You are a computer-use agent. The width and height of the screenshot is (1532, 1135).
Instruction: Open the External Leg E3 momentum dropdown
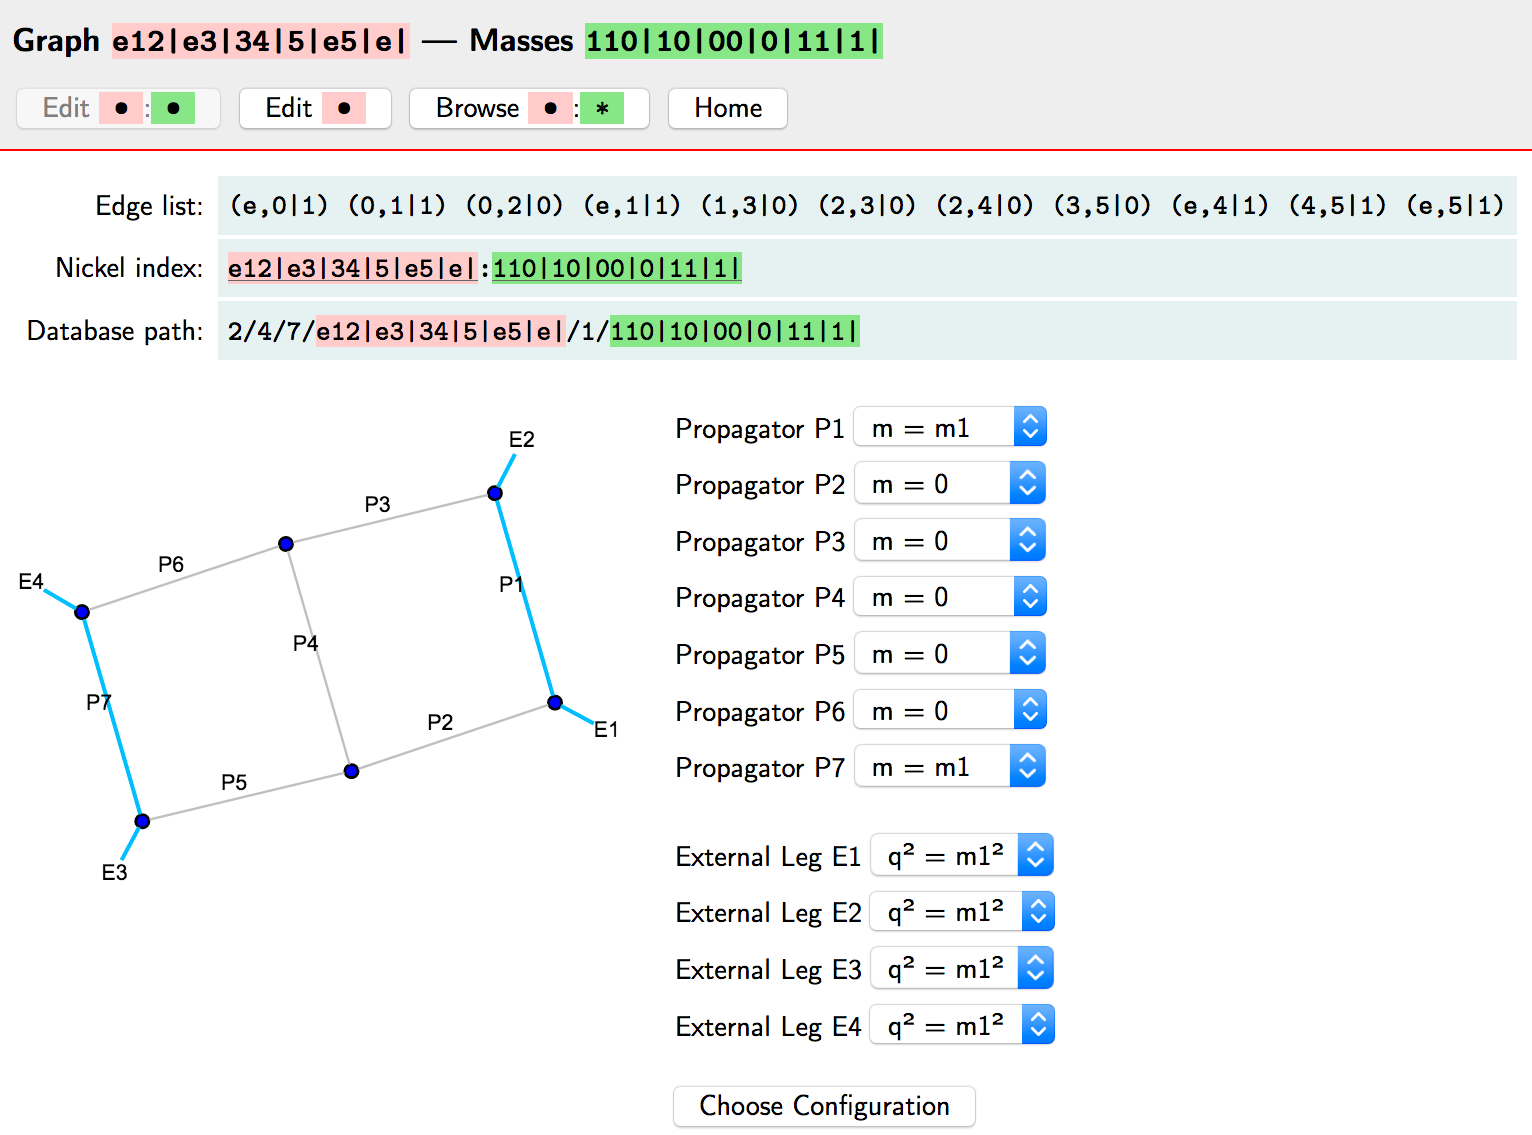tap(962, 969)
